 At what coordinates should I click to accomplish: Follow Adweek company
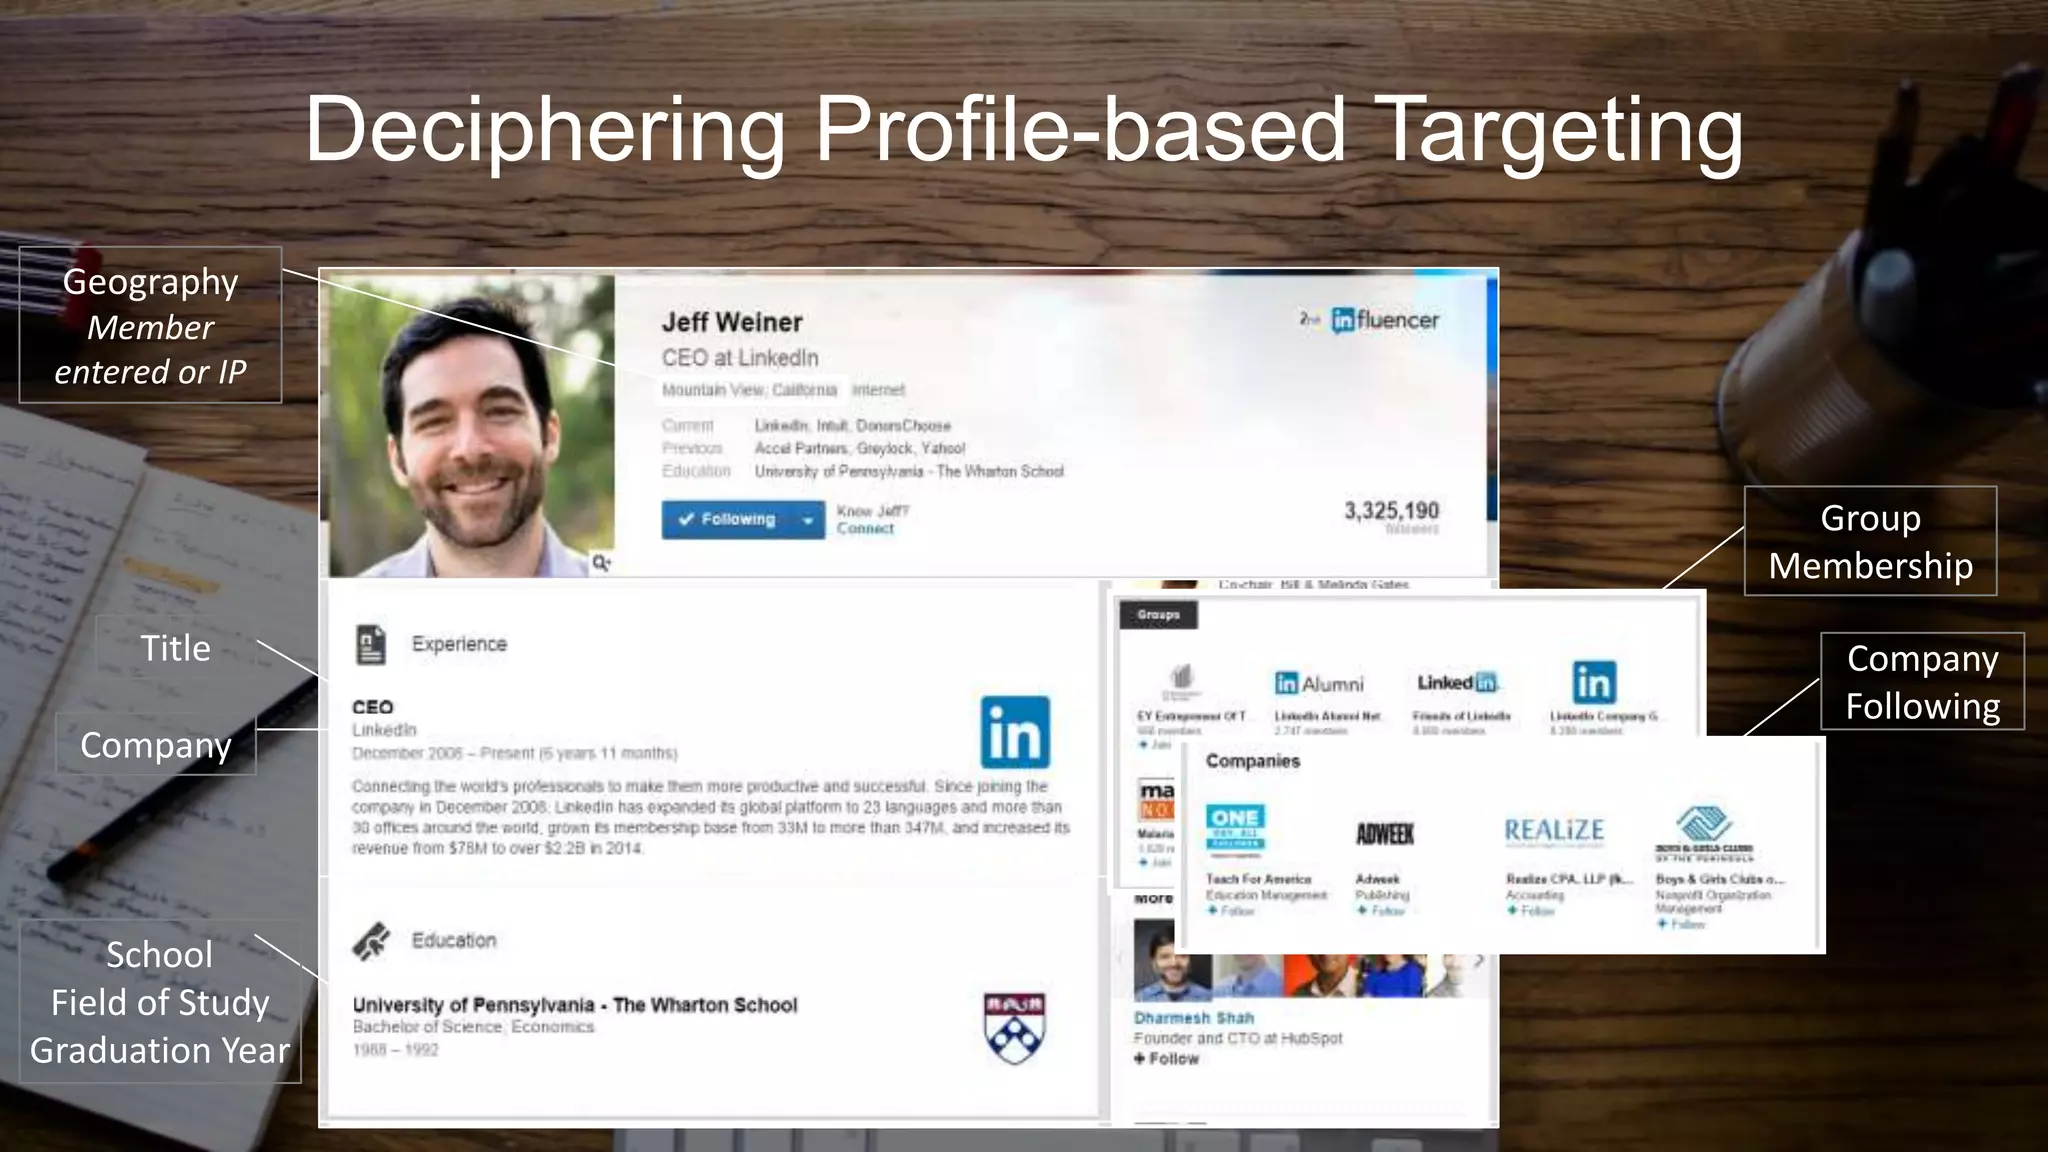[1381, 911]
